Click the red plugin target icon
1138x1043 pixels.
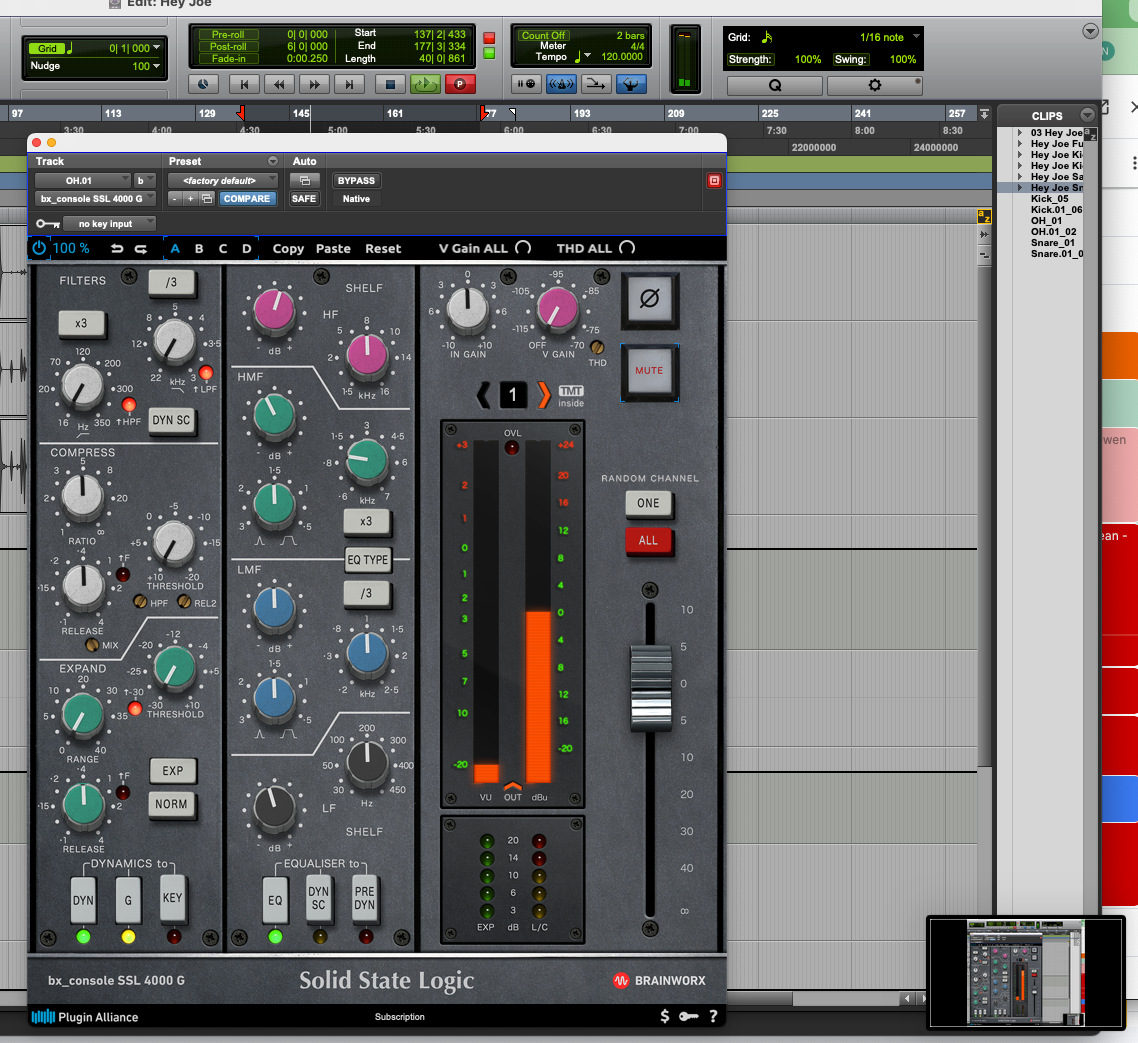714,181
